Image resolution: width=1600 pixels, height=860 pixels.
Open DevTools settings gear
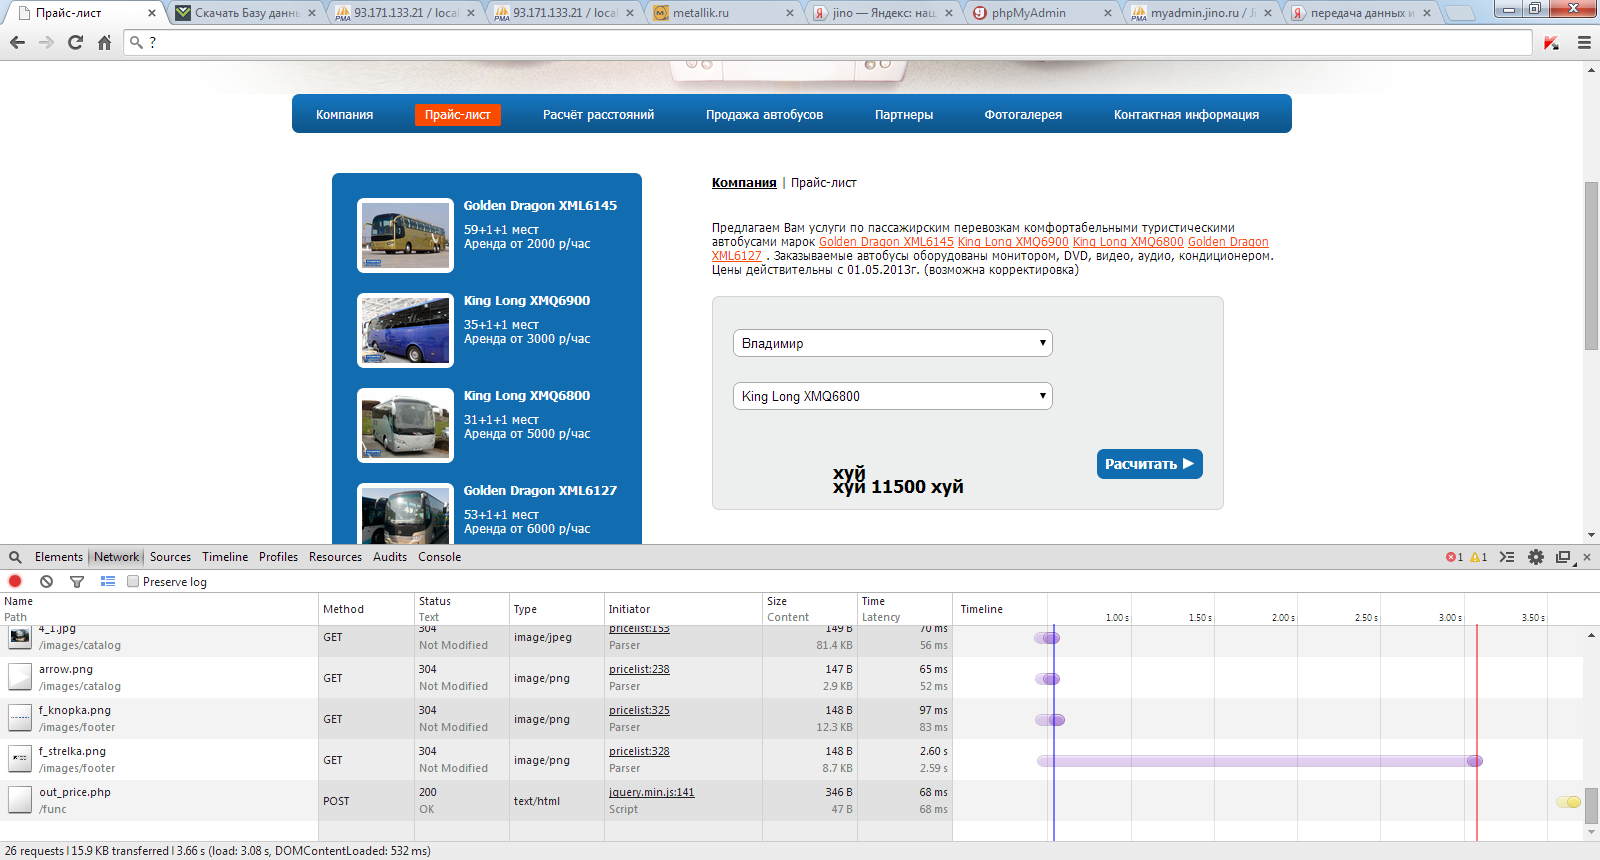click(1536, 557)
